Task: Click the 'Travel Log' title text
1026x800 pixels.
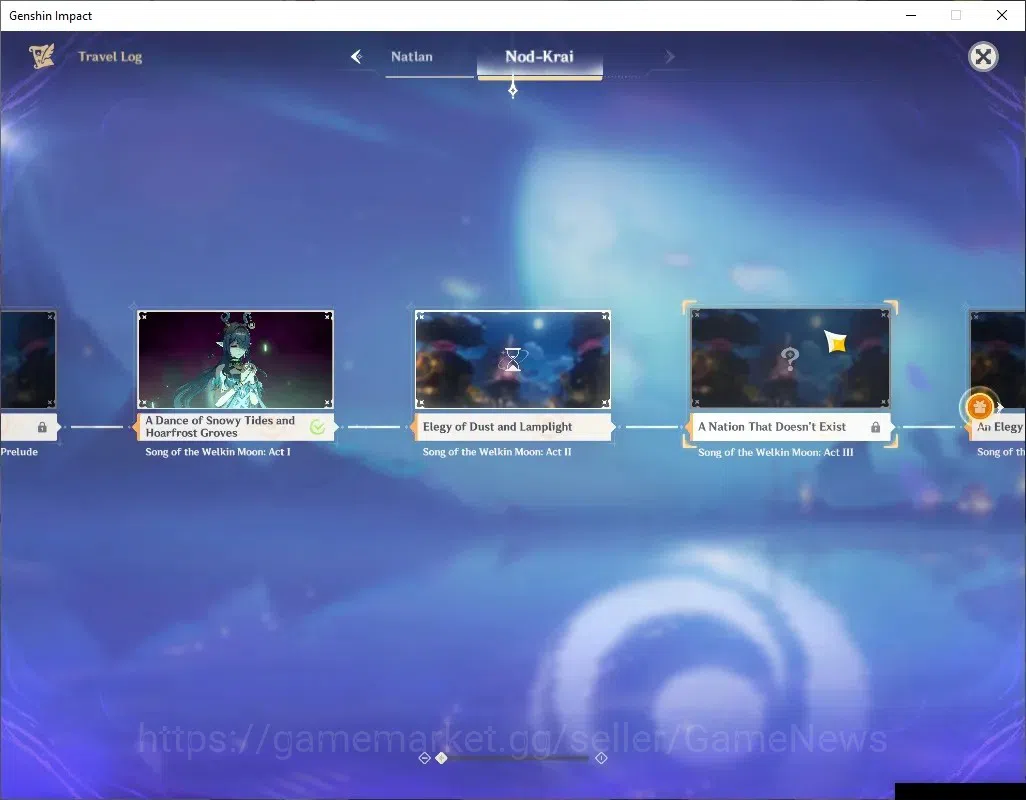Action: coord(110,57)
